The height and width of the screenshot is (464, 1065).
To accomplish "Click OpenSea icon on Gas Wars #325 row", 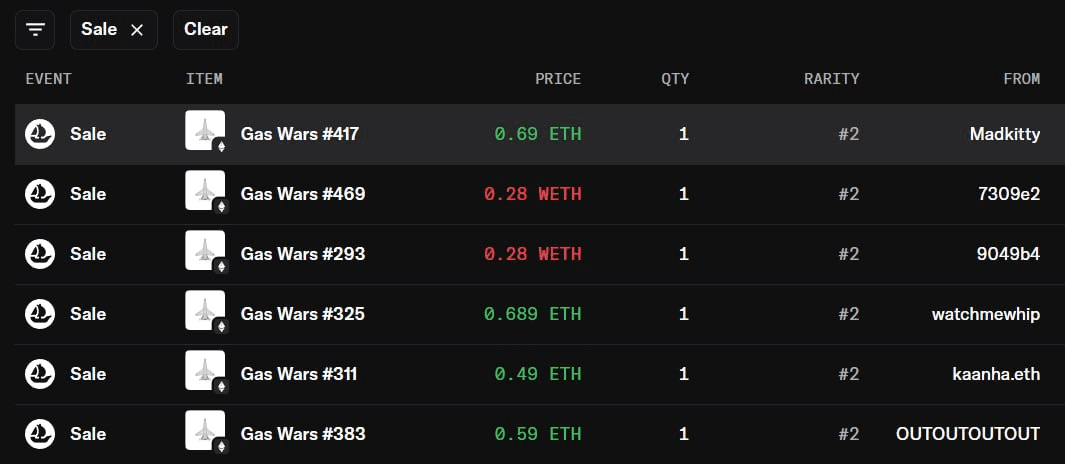I will [x=40, y=314].
